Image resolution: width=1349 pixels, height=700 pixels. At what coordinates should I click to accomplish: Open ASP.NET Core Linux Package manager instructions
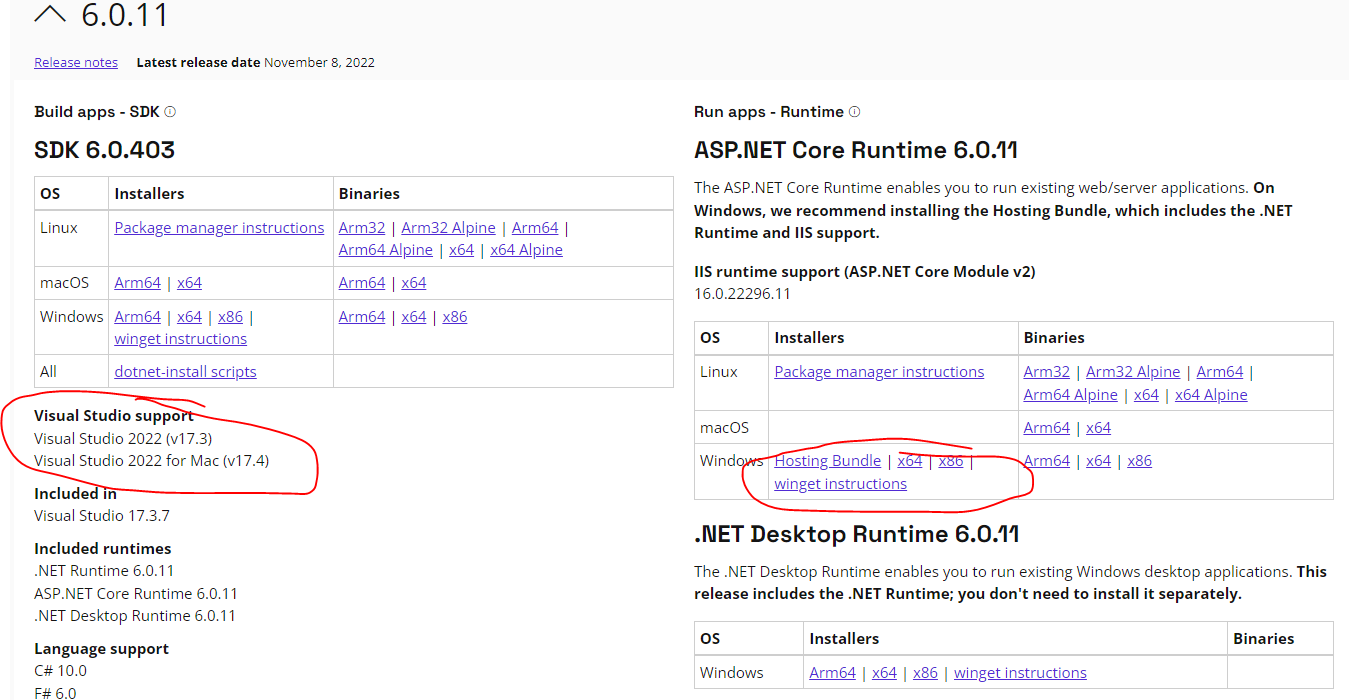(x=879, y=372)
